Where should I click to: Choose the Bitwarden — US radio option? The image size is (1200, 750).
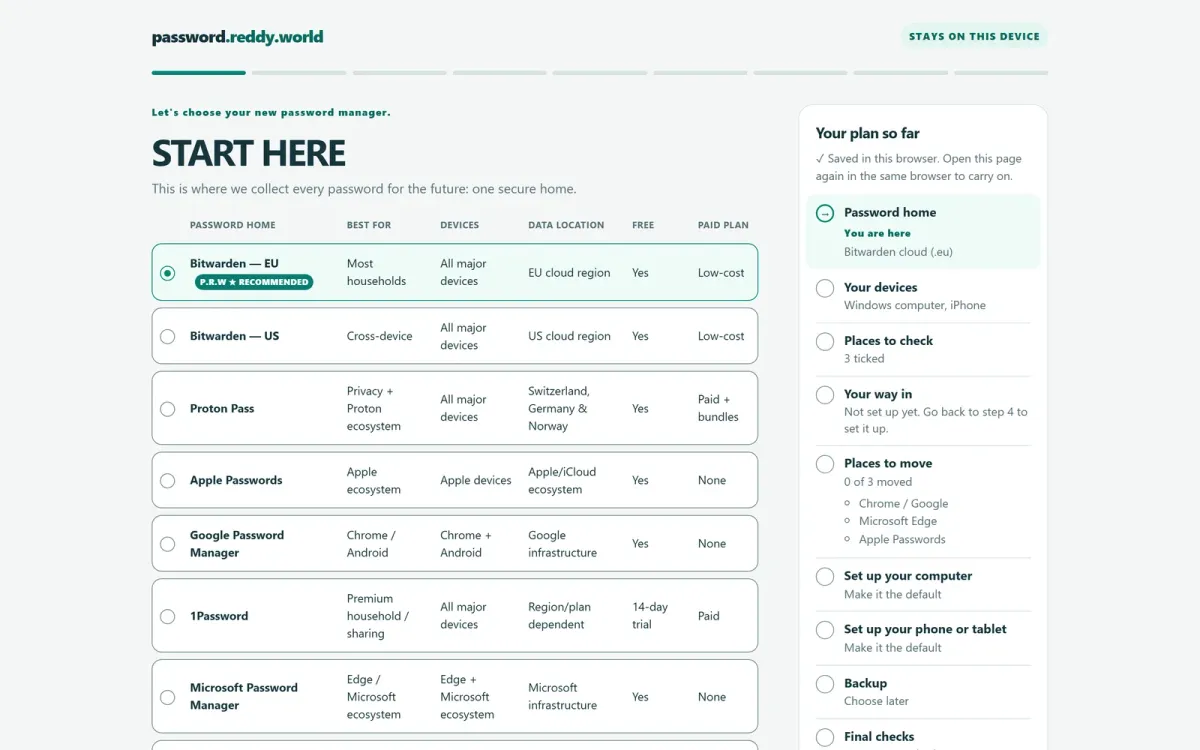point(167,336)
